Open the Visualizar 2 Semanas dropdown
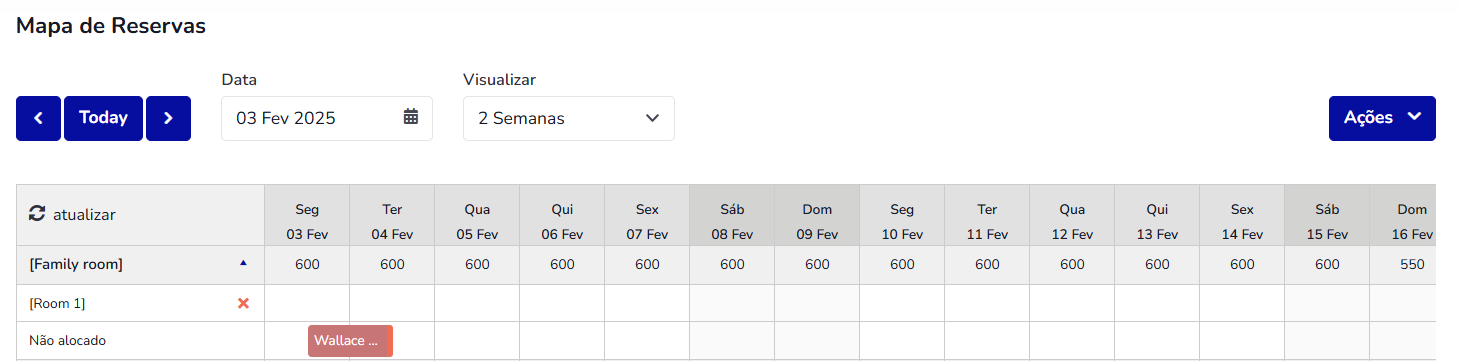 (568, 118)
